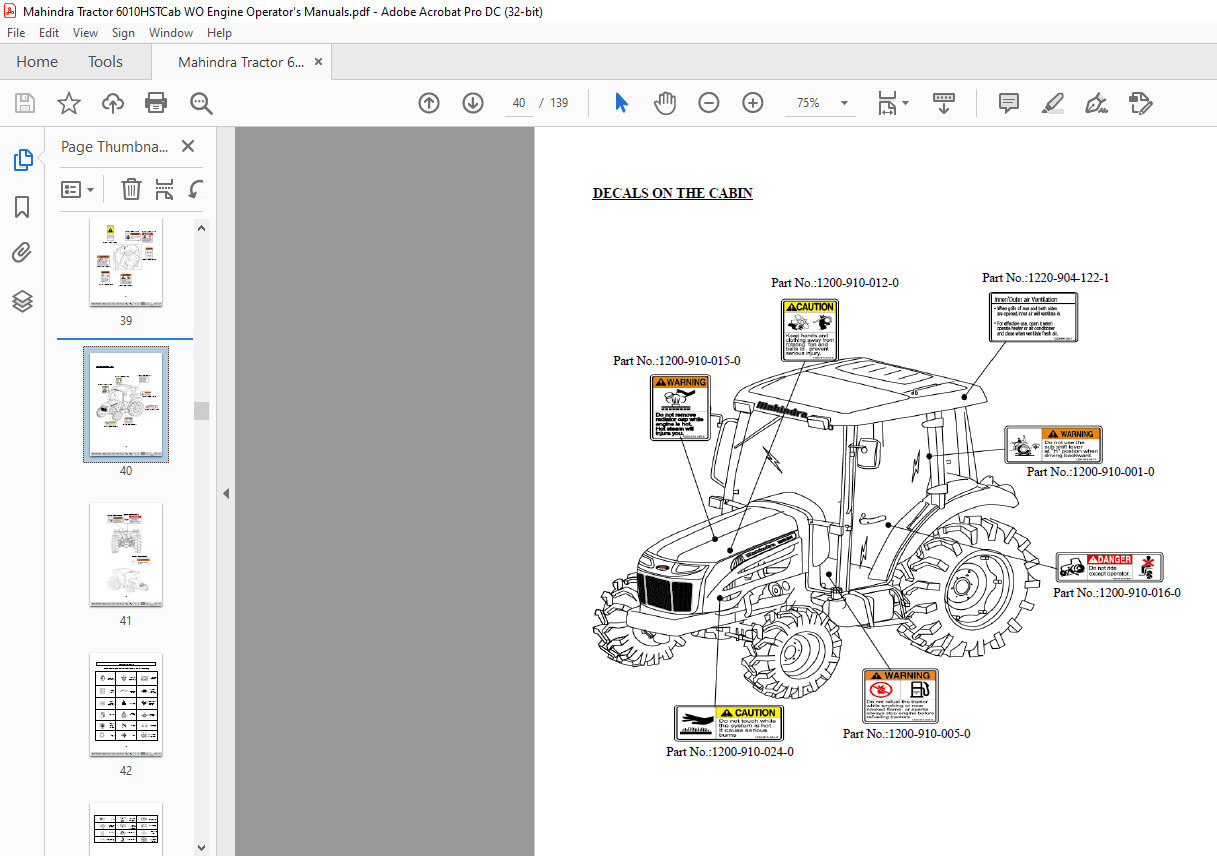The image size is (1217, 856).
Task: Choose the selection arrow tool
Action: 621,103
